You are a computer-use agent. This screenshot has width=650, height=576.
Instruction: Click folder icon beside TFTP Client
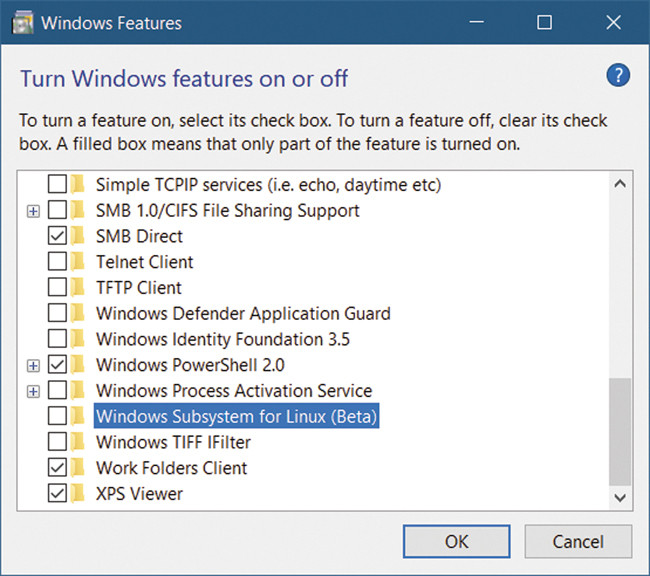[79, 288]
